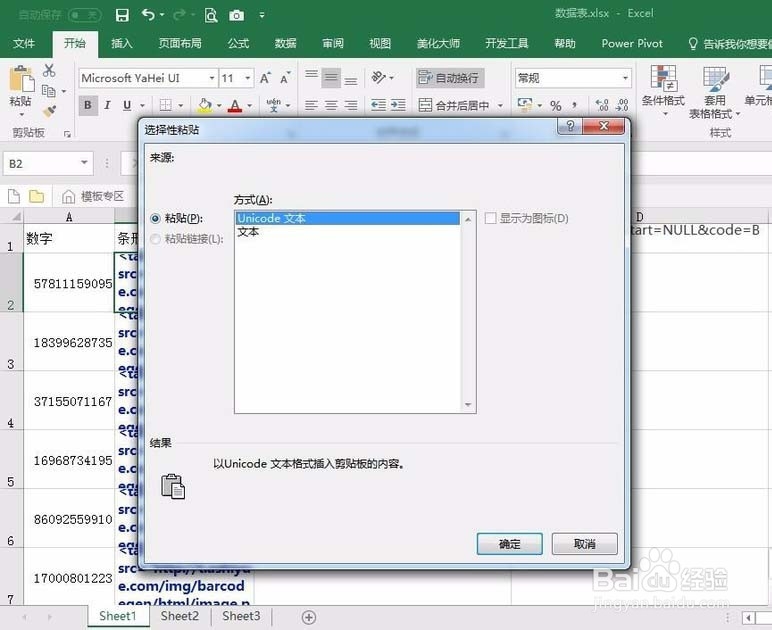Expand the Paste button dropdown arrow
The width and height of the screenshot is (772, 630).
point(22,115)
